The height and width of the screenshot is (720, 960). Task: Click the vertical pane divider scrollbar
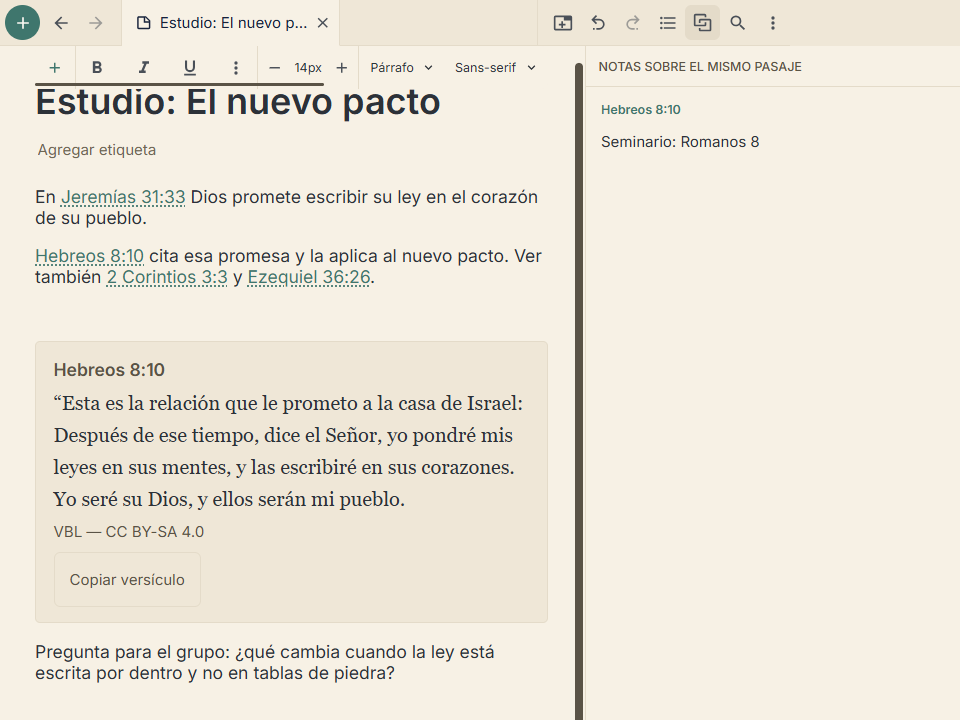pyautogui.click(x=579, y=392)
